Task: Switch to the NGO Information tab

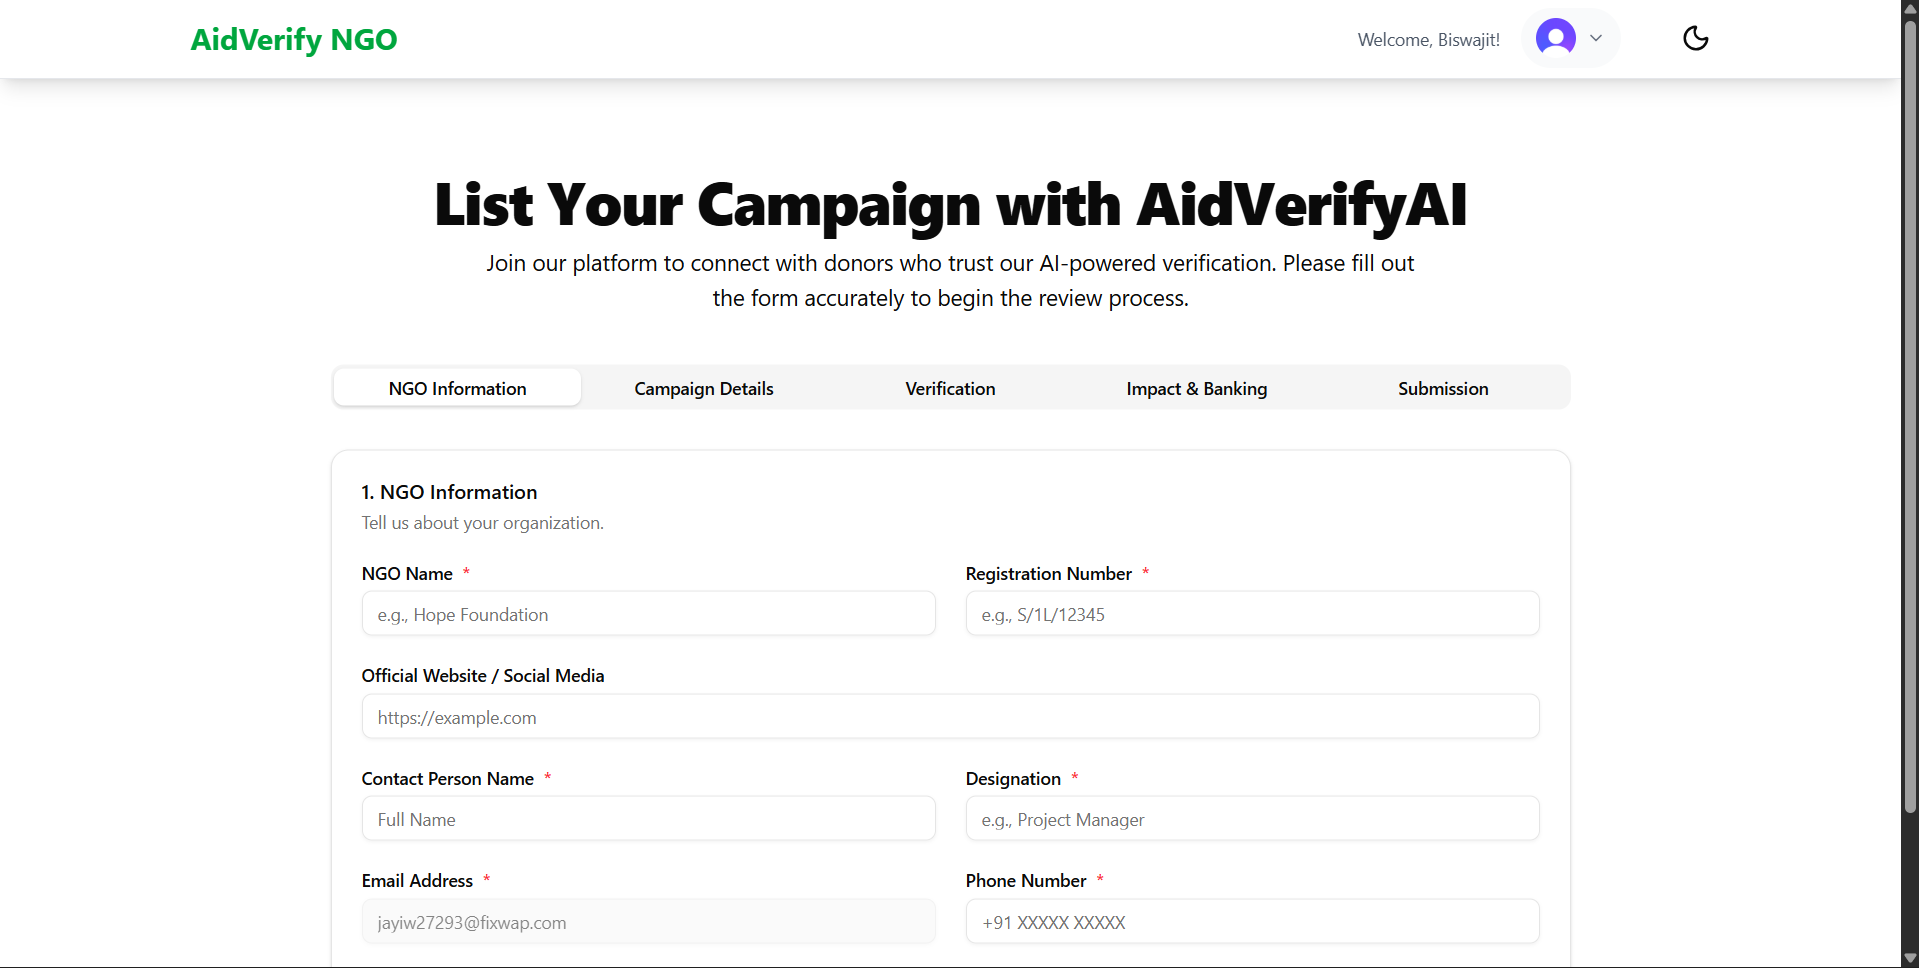Action: pos(457,388)
